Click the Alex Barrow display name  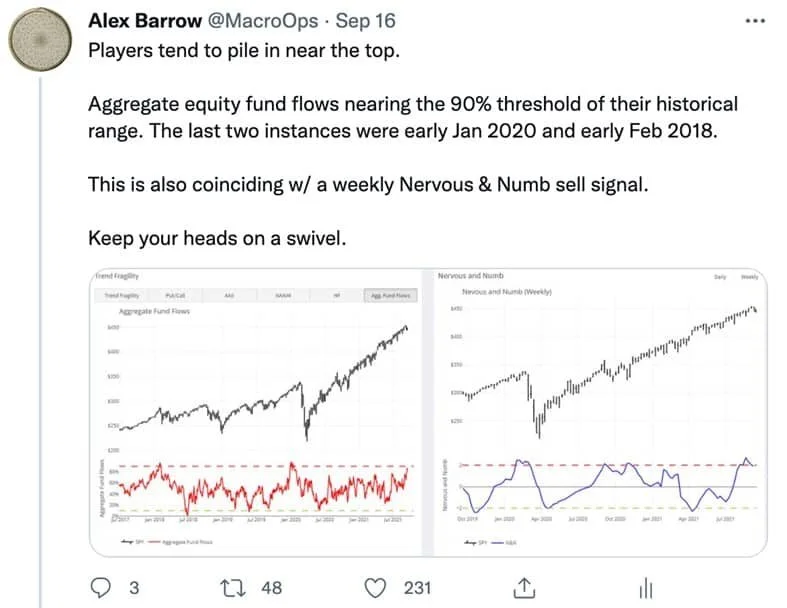click(x=145, y=21)
